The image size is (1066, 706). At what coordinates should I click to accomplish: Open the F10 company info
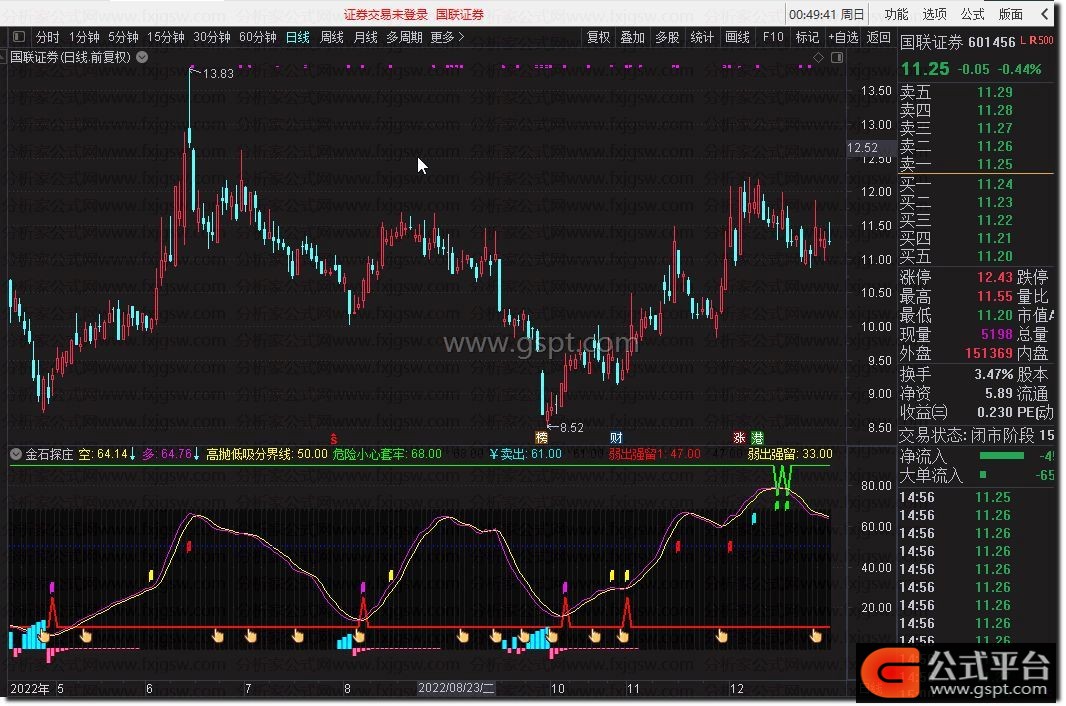(x=773, y=37)
